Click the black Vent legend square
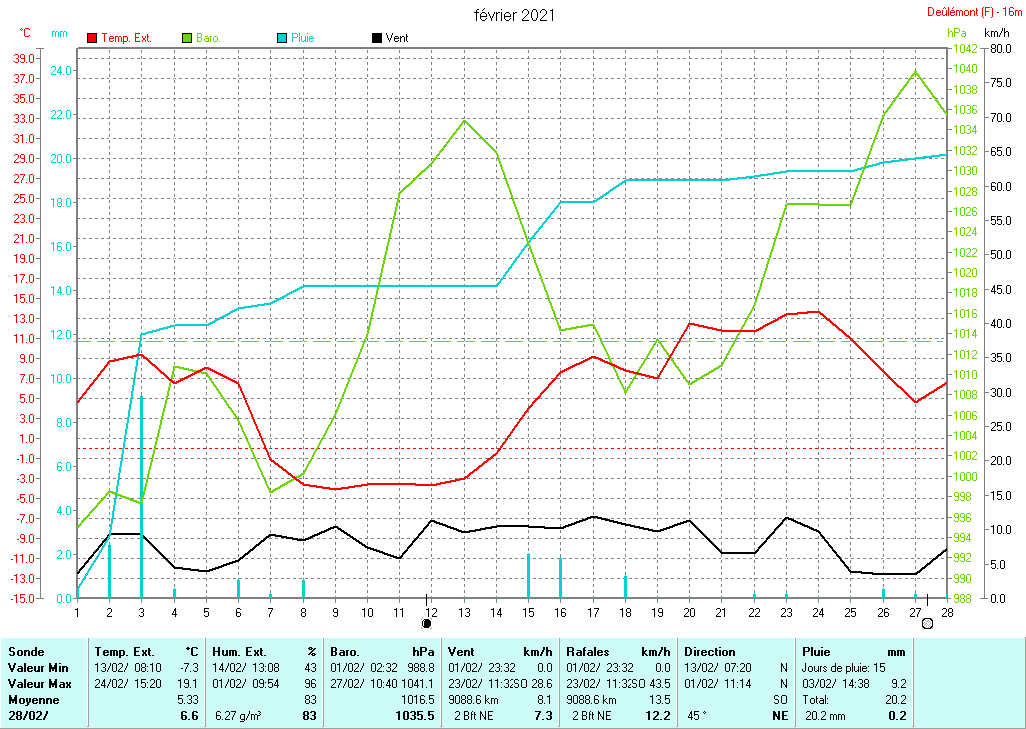 click(376, 38)
